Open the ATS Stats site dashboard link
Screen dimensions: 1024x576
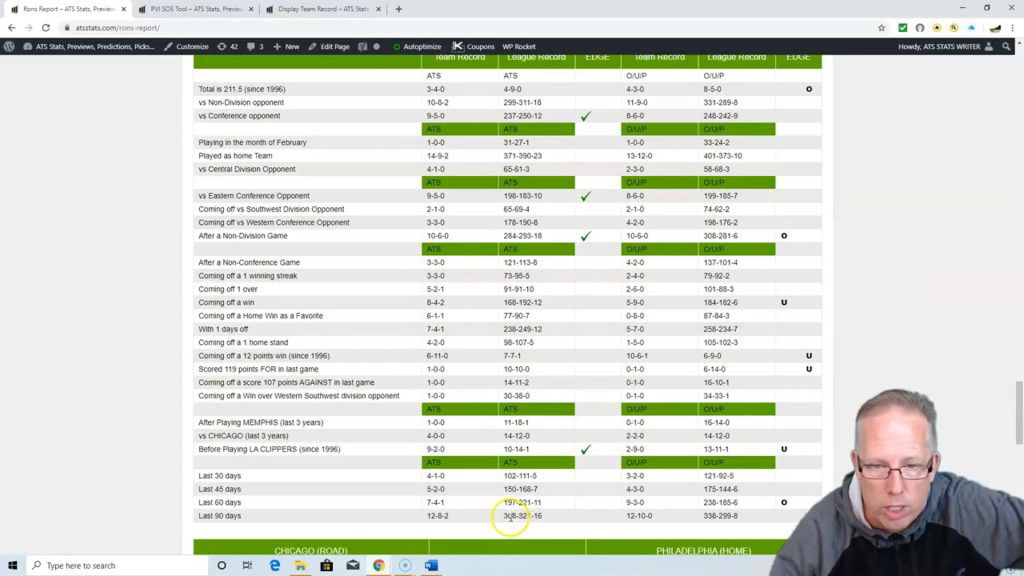89,46
